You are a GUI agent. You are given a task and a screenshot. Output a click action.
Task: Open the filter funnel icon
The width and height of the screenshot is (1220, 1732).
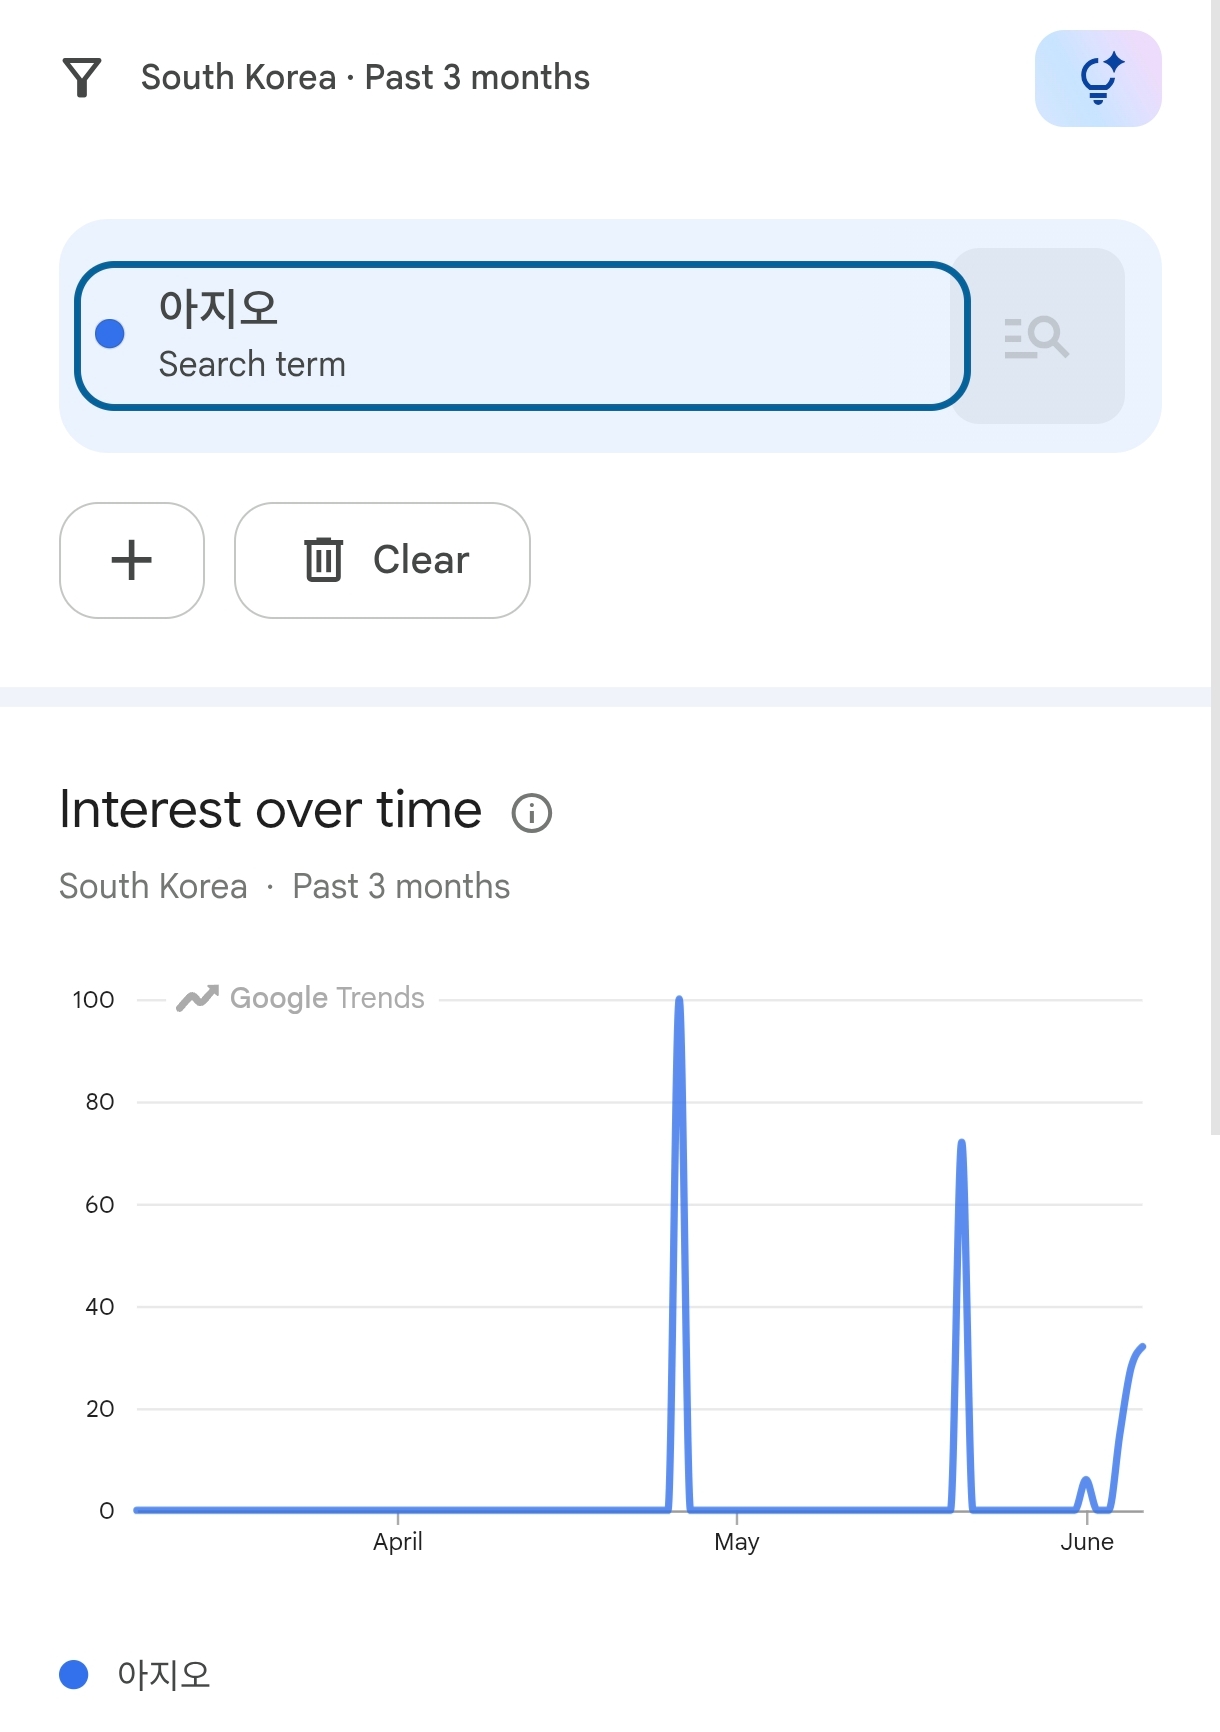pos(82,78)
